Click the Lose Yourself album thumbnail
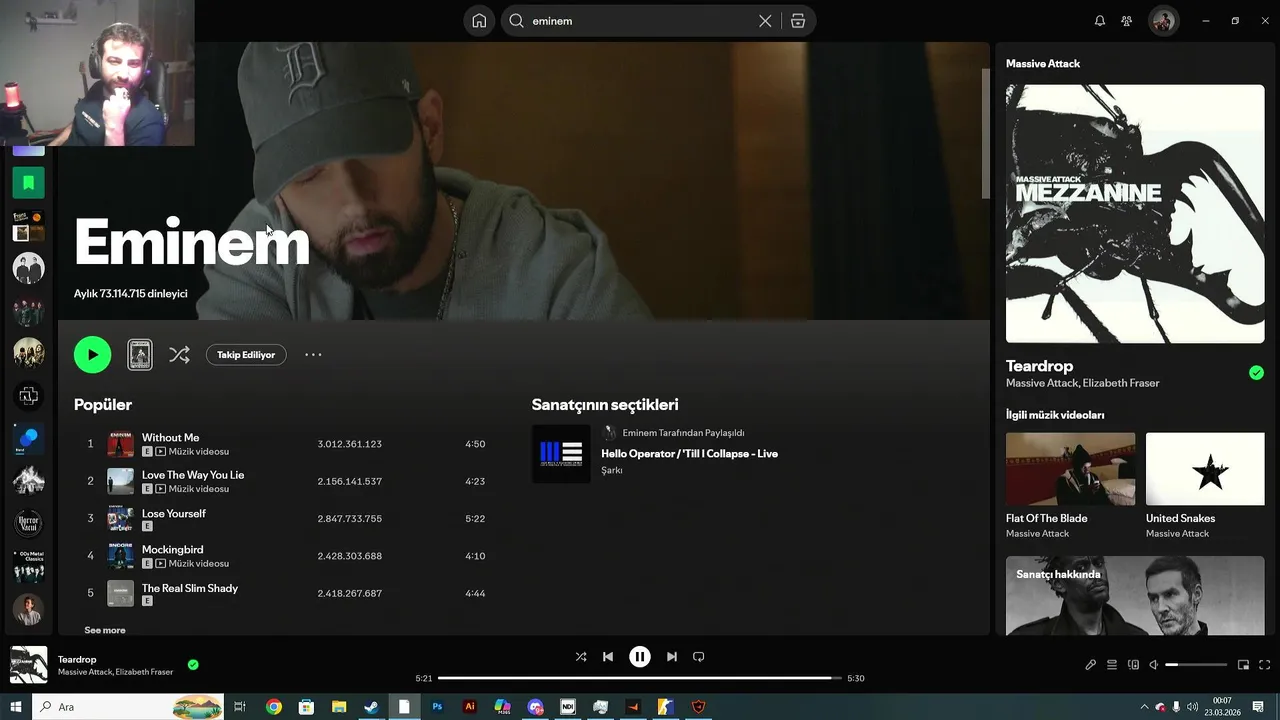Screen dimensions: 1280x720 pyautogui.click(x=120, y=518)
